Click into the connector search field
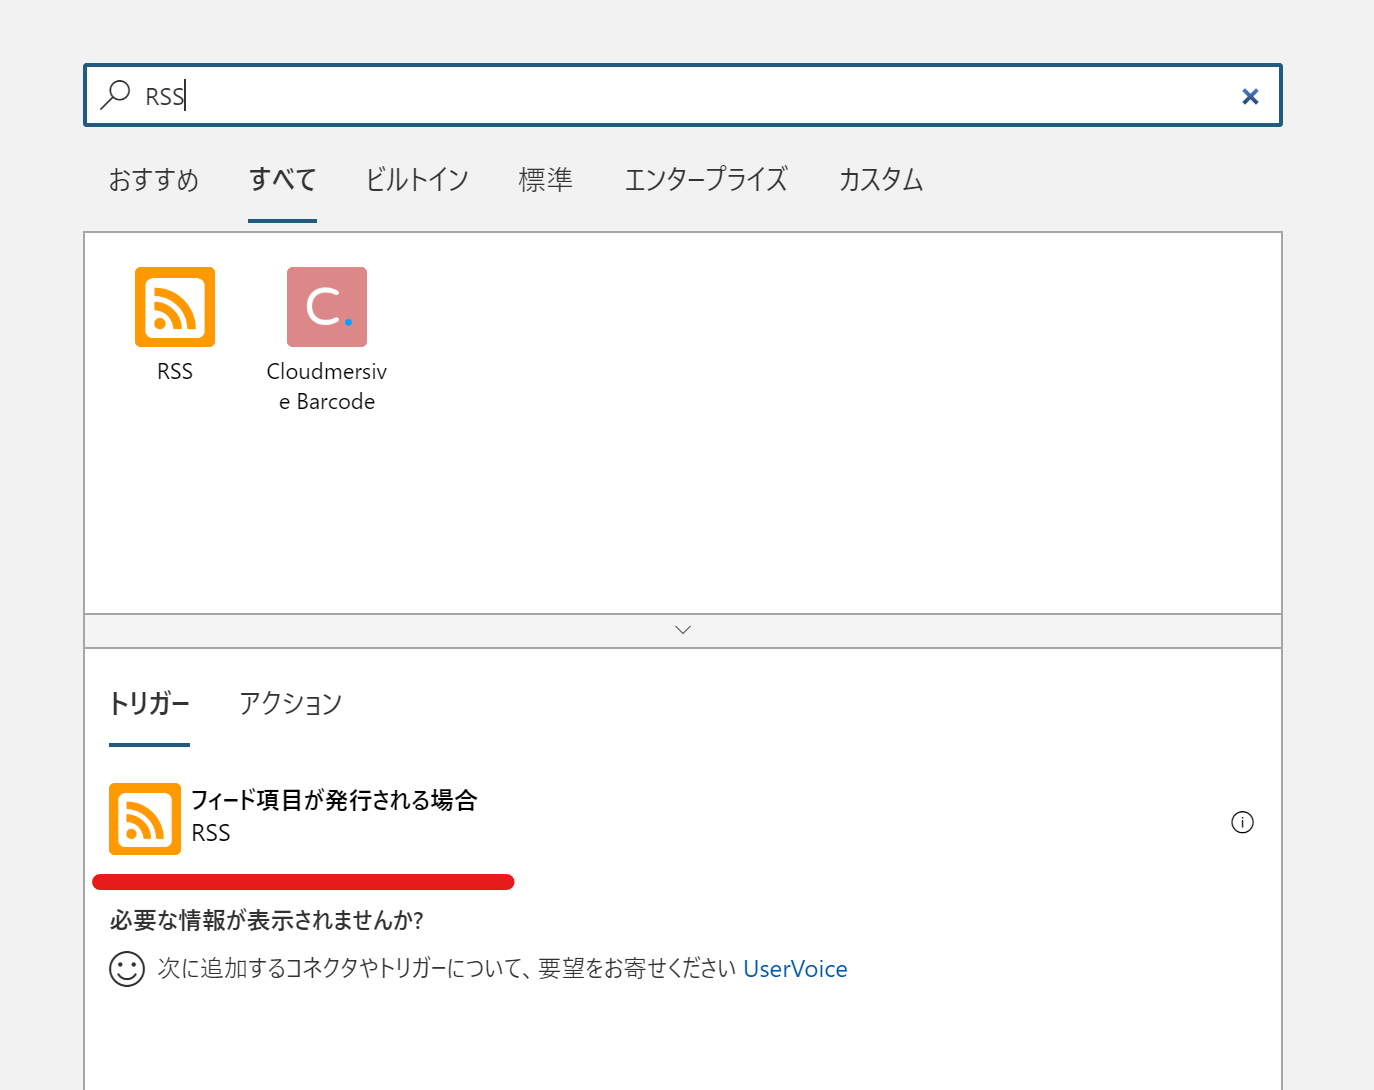Image resolution: width=1374 pixels, height=1090 pixels. 682,96
